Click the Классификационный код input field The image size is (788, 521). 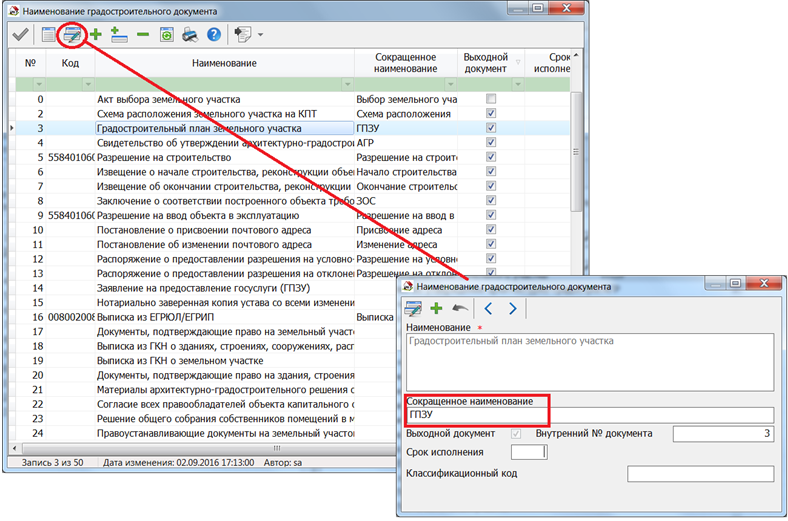click(x=701, y=473)
